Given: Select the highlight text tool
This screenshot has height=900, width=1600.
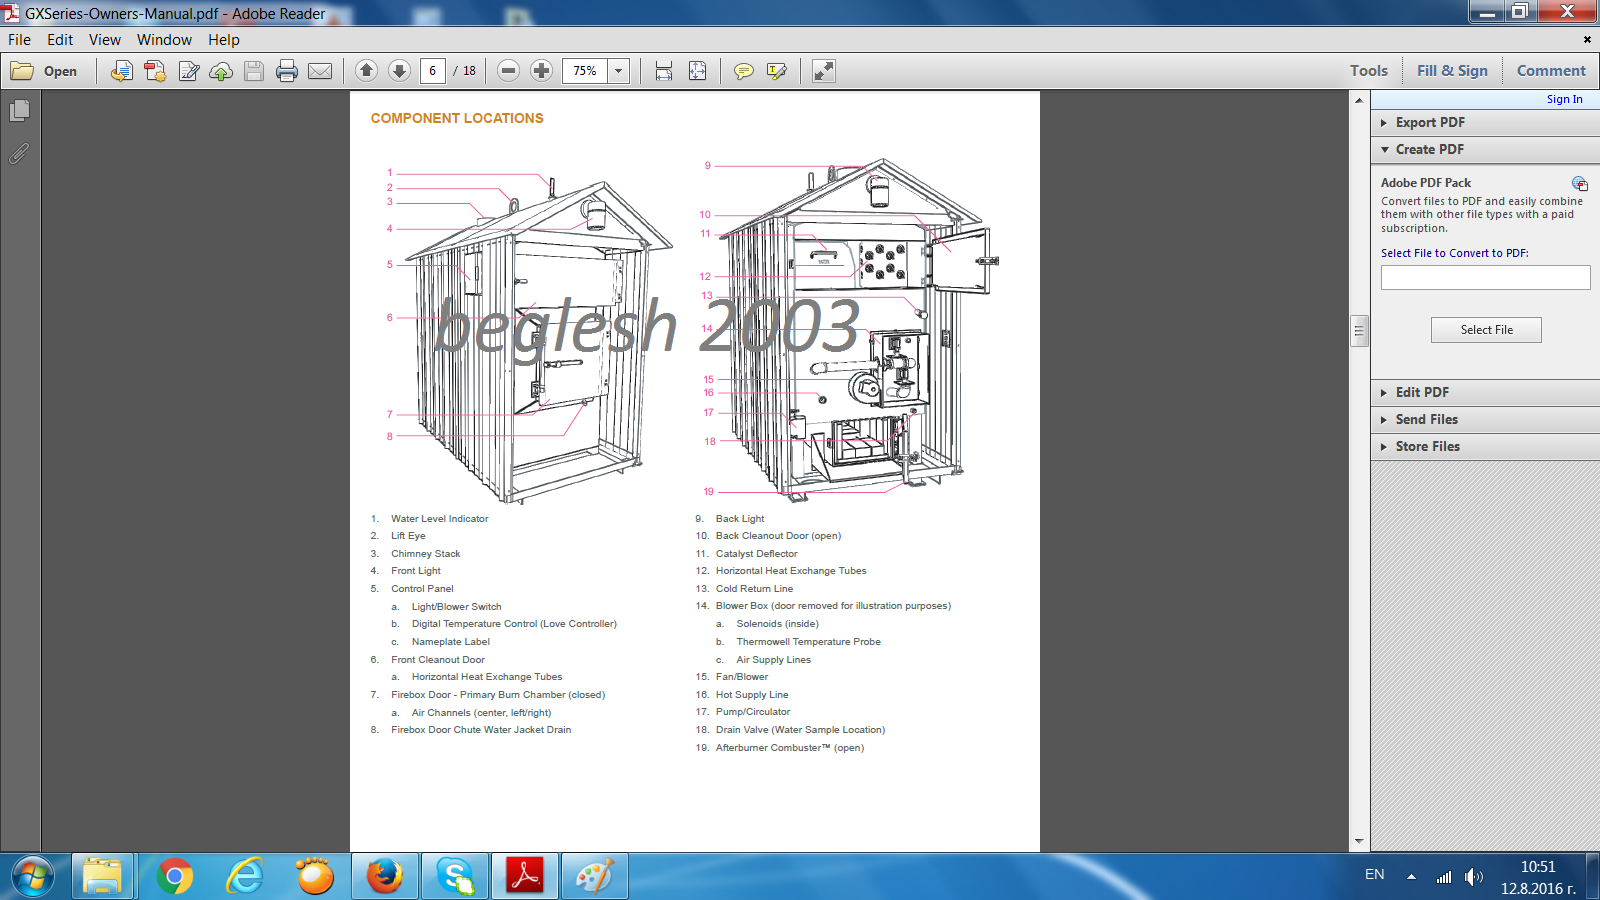Looking at the screenshot, I should pos(776,71).
